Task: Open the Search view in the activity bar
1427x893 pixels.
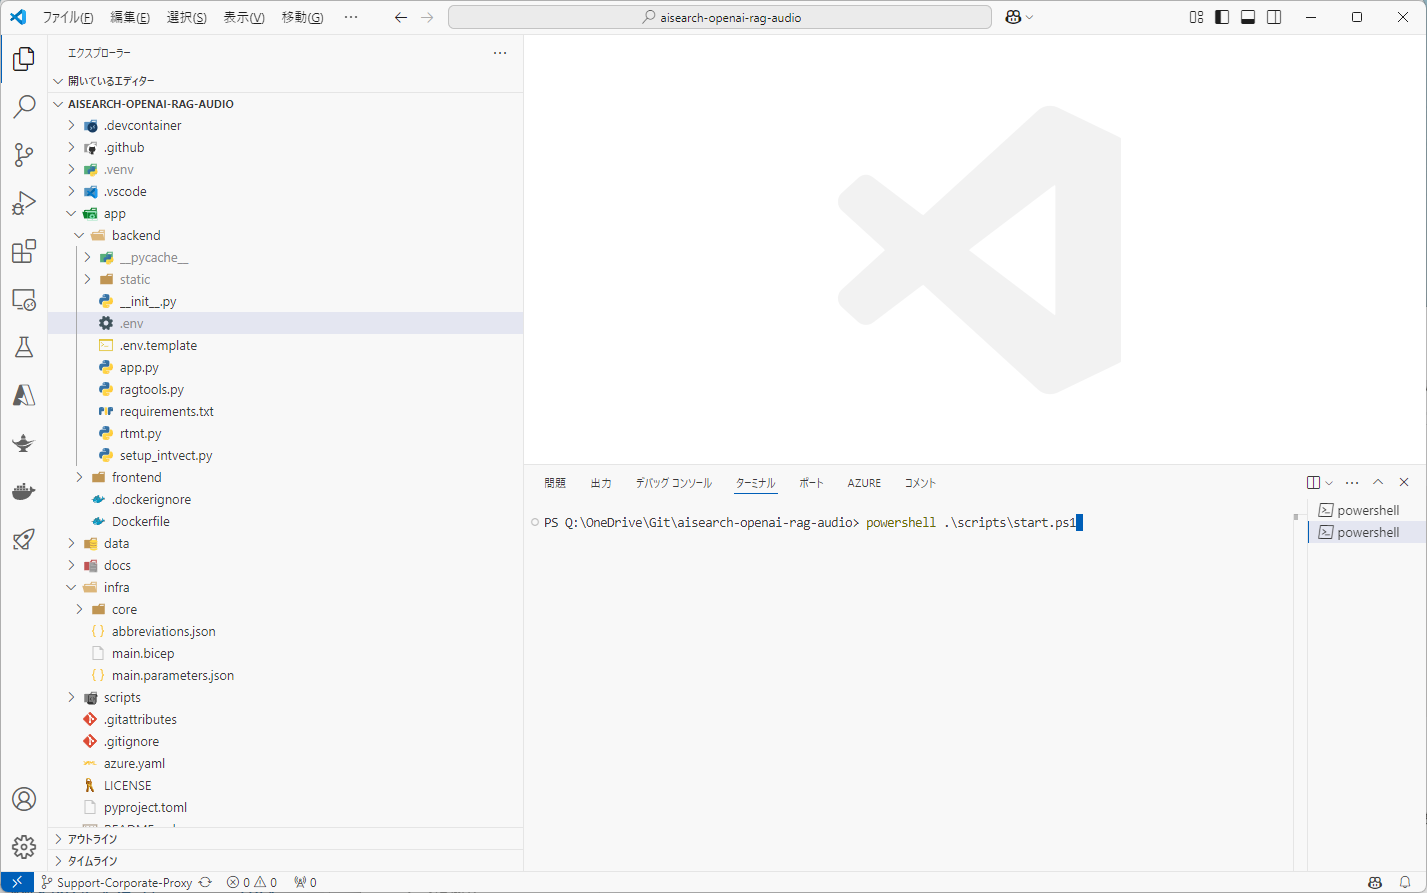Action: pyautogui.click(x=24, y=106)
